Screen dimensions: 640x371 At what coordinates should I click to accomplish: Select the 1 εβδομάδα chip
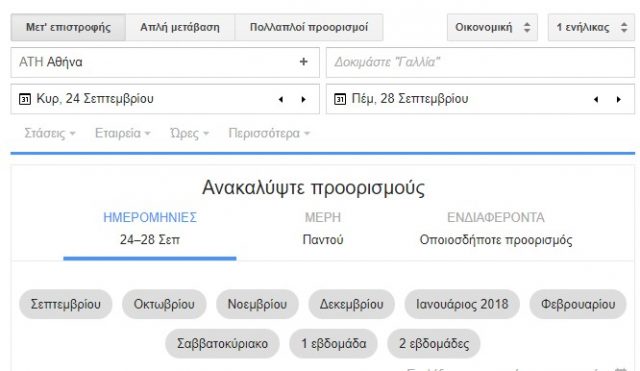(x=333, y=344)
